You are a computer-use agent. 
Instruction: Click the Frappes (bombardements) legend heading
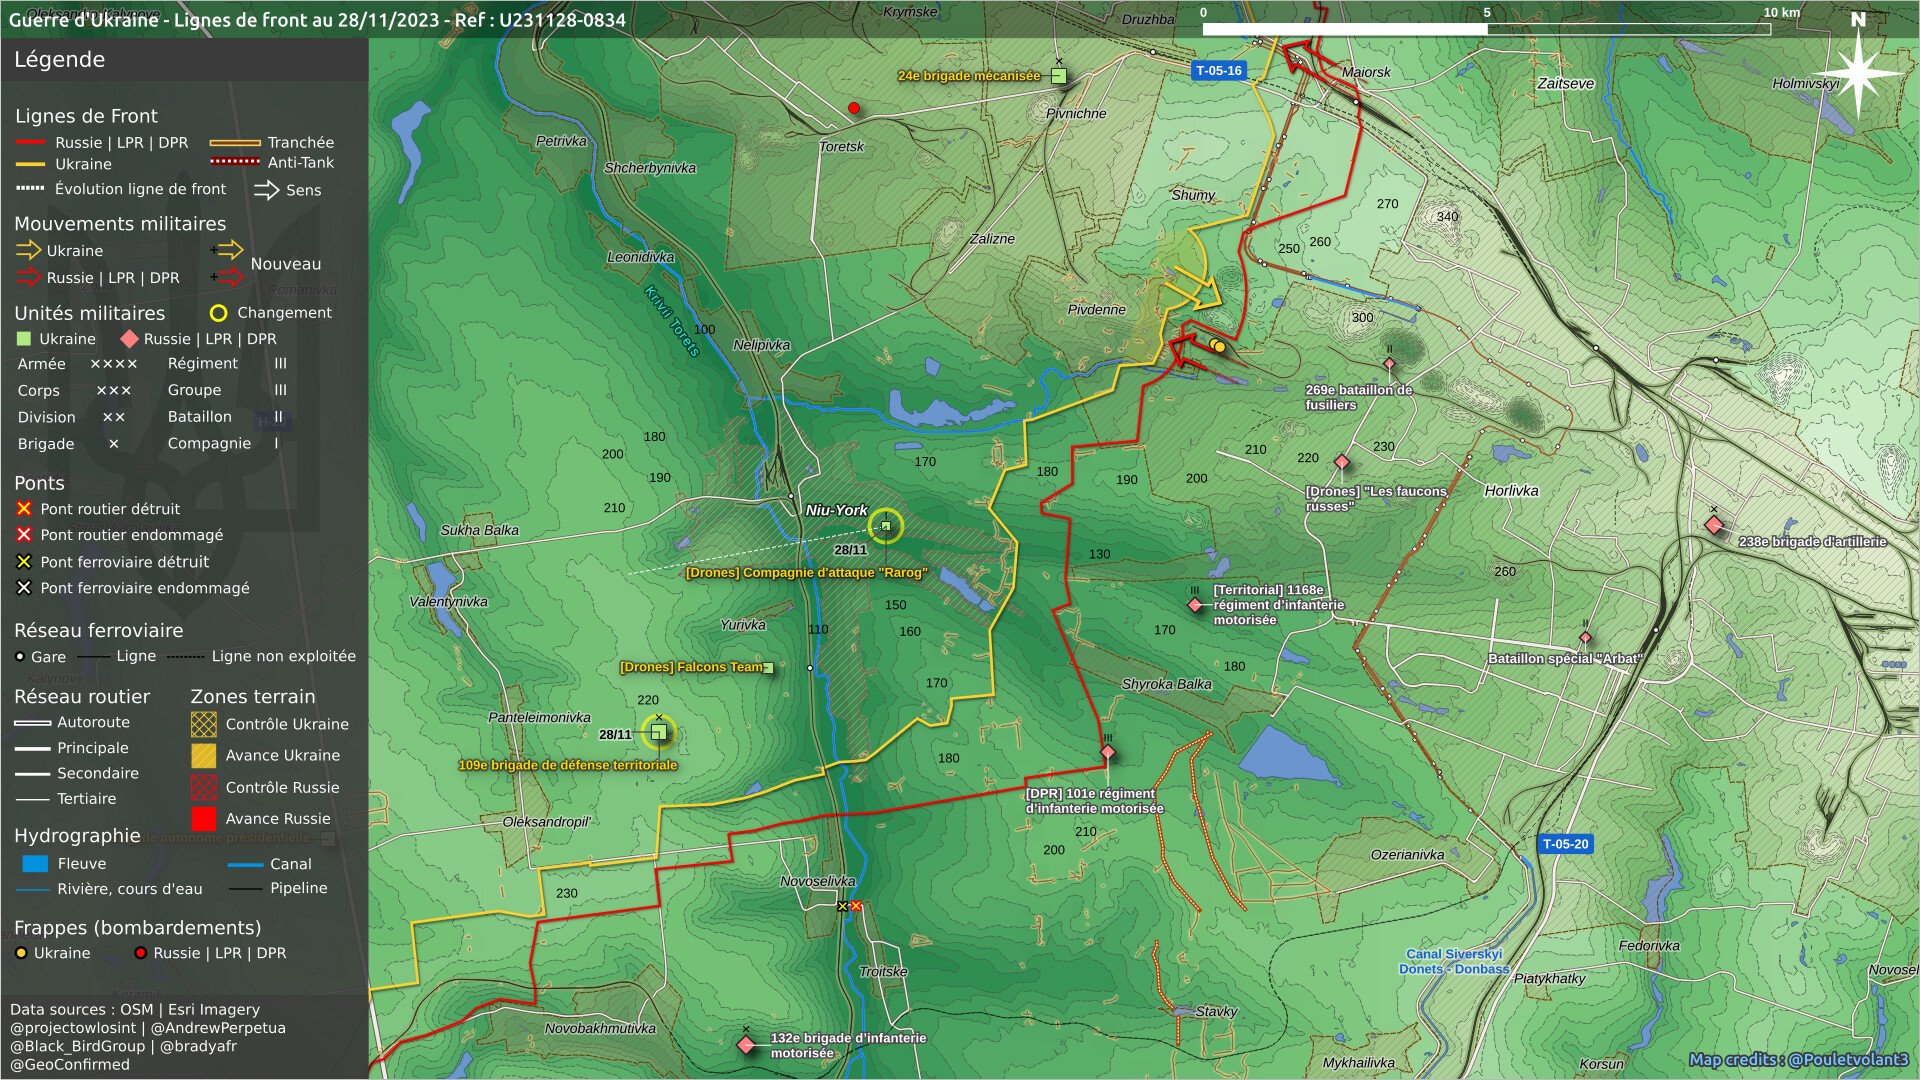pos(137,928)
